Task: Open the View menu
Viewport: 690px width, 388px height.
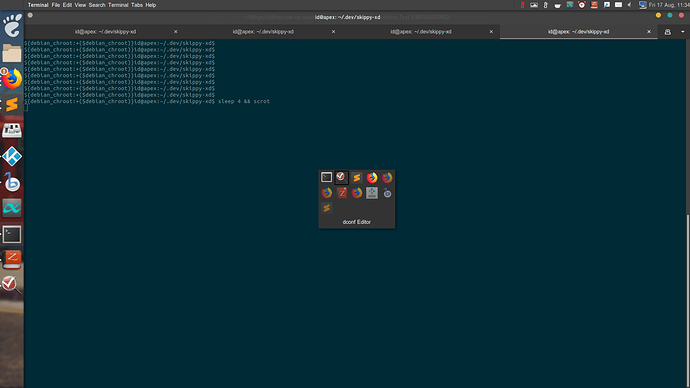Action: click(x=80, y=5)
